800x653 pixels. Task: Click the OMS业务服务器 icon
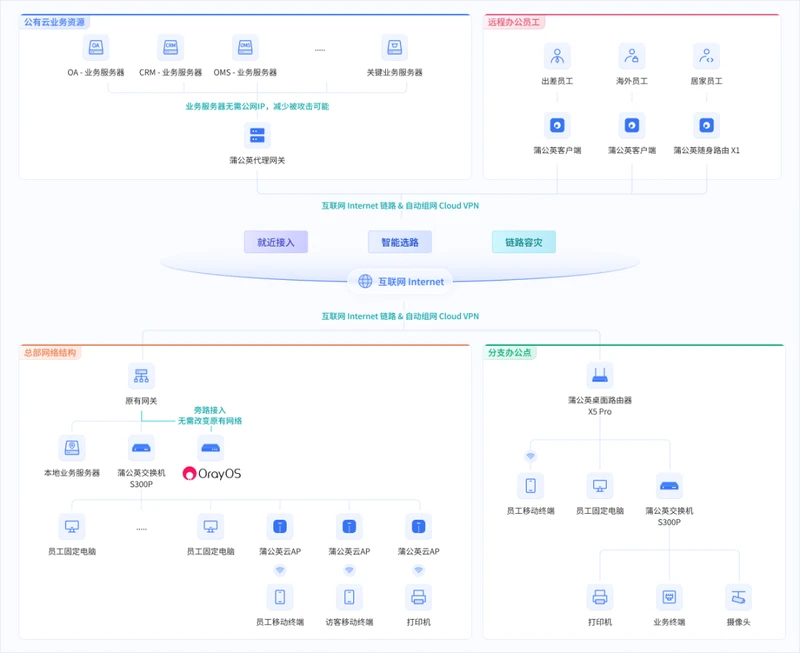point(245,47)
